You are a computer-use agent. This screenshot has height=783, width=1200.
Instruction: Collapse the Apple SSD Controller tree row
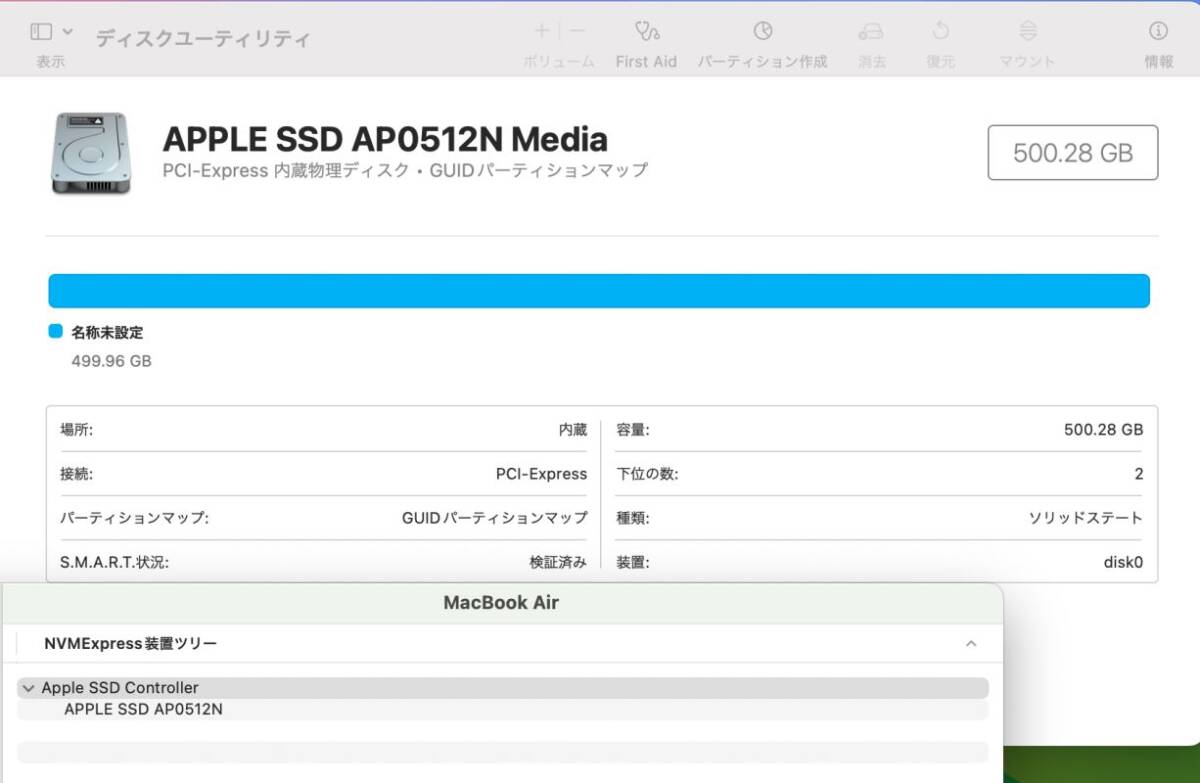pos(28,688)
